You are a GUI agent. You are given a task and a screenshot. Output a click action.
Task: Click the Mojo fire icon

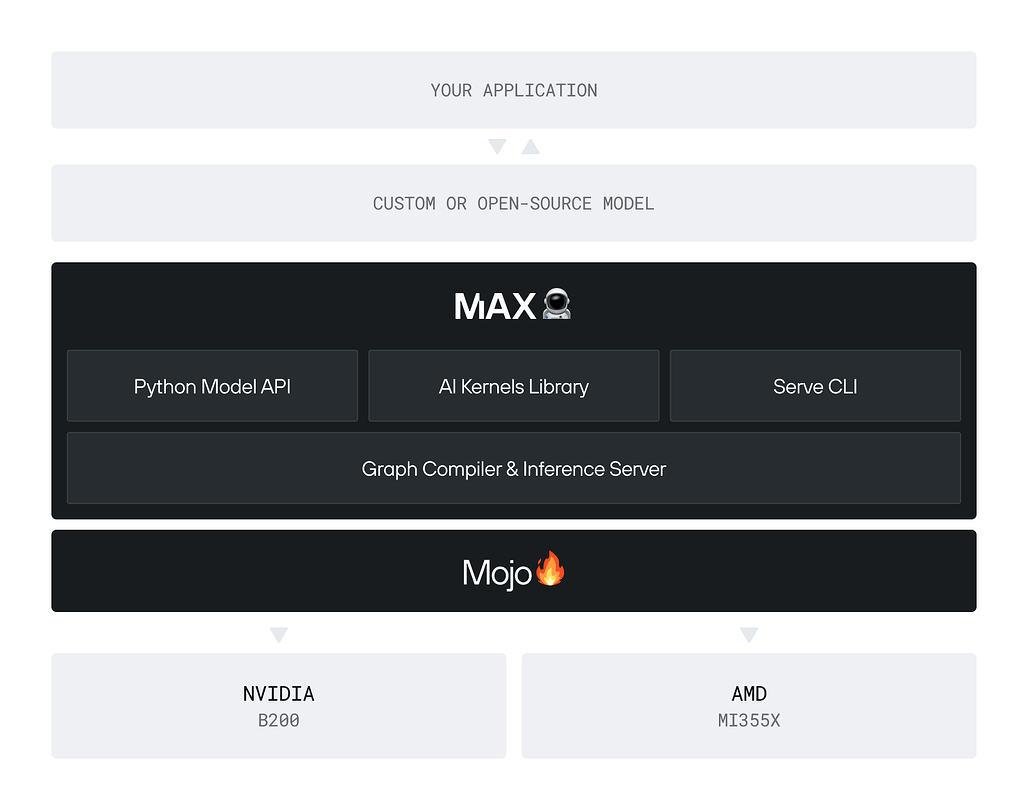point(550,568)
